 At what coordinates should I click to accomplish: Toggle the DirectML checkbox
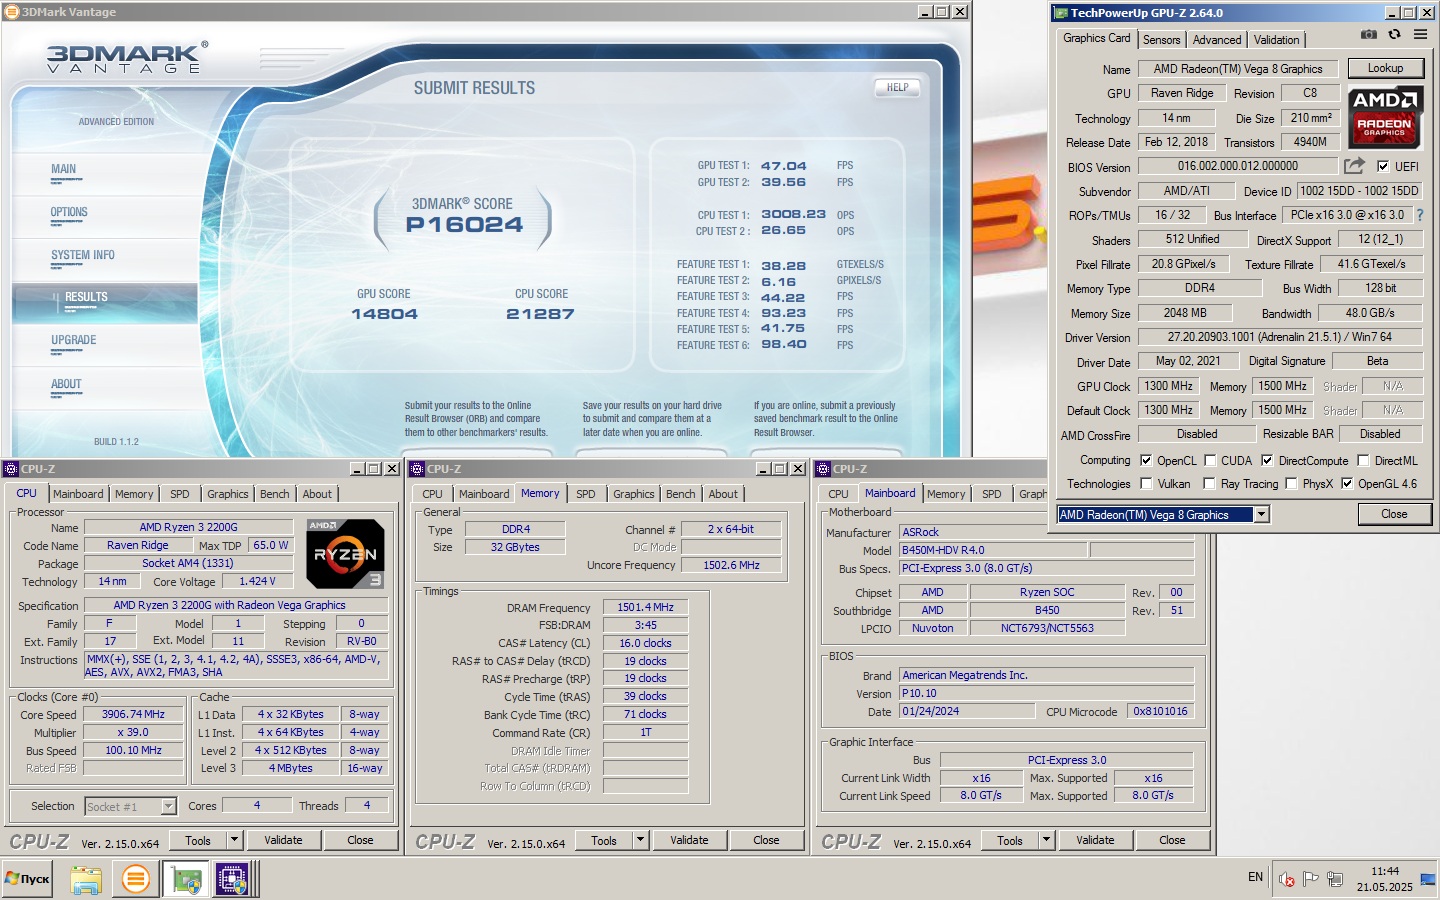point(1363,460)
